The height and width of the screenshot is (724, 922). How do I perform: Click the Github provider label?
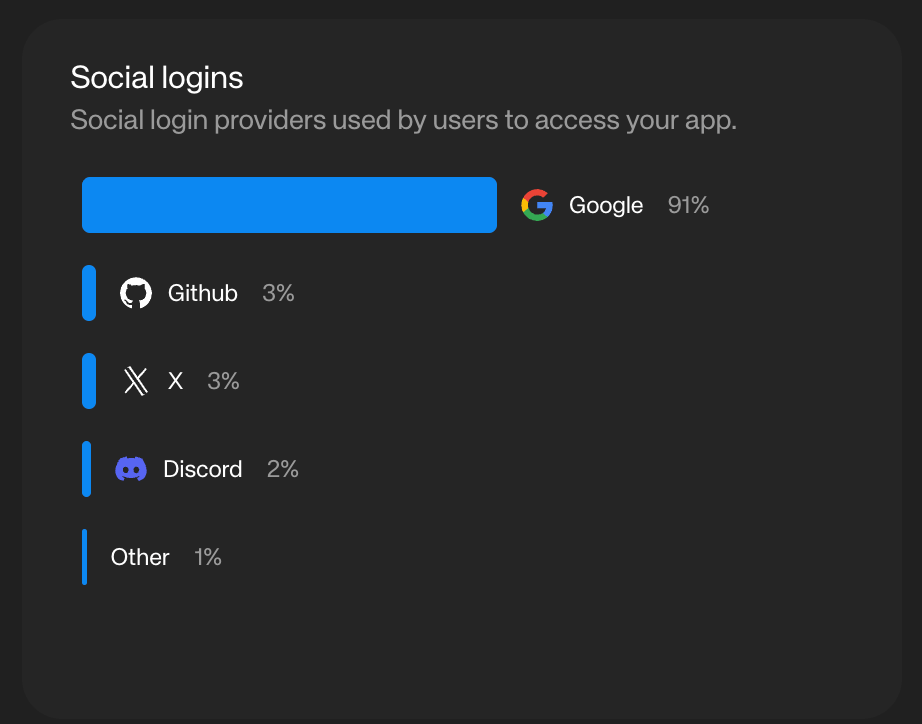203,293
